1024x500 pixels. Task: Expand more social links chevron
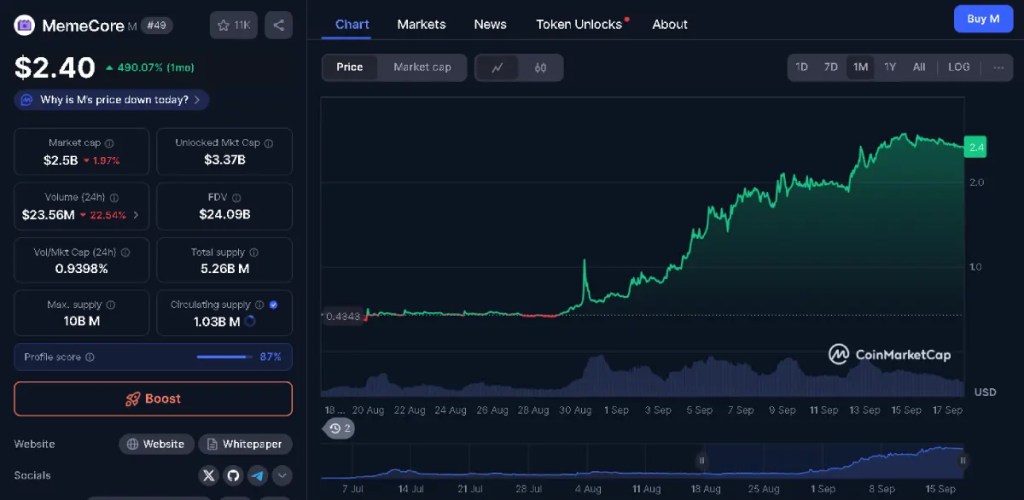point(283,475)
